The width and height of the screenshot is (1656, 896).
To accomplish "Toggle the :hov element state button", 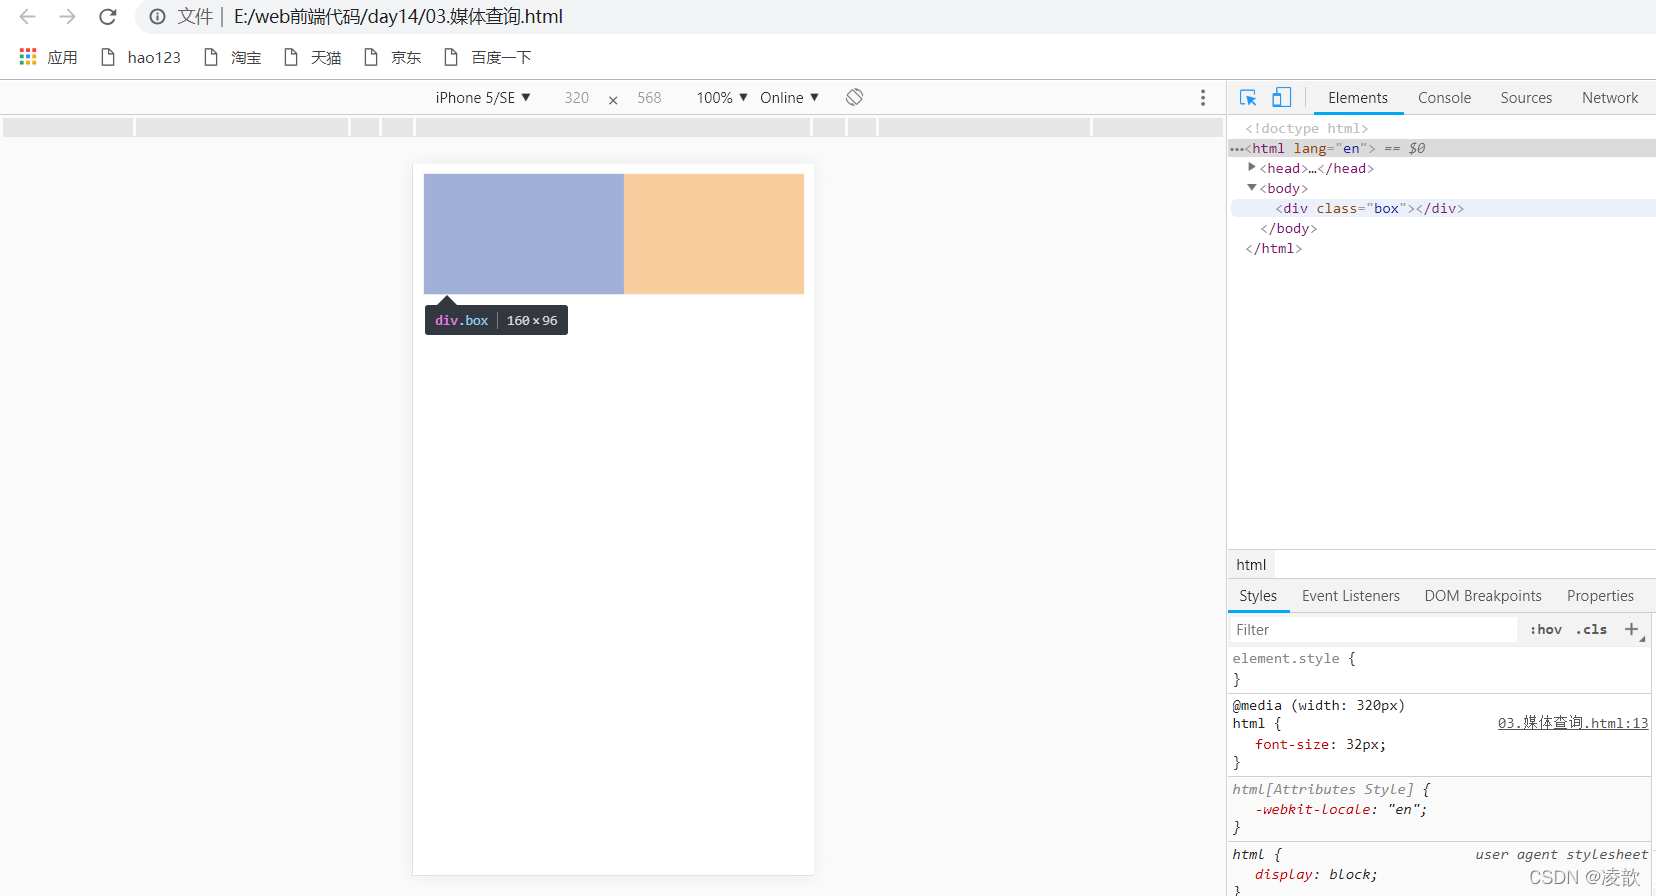I will tap(1546, 629).
